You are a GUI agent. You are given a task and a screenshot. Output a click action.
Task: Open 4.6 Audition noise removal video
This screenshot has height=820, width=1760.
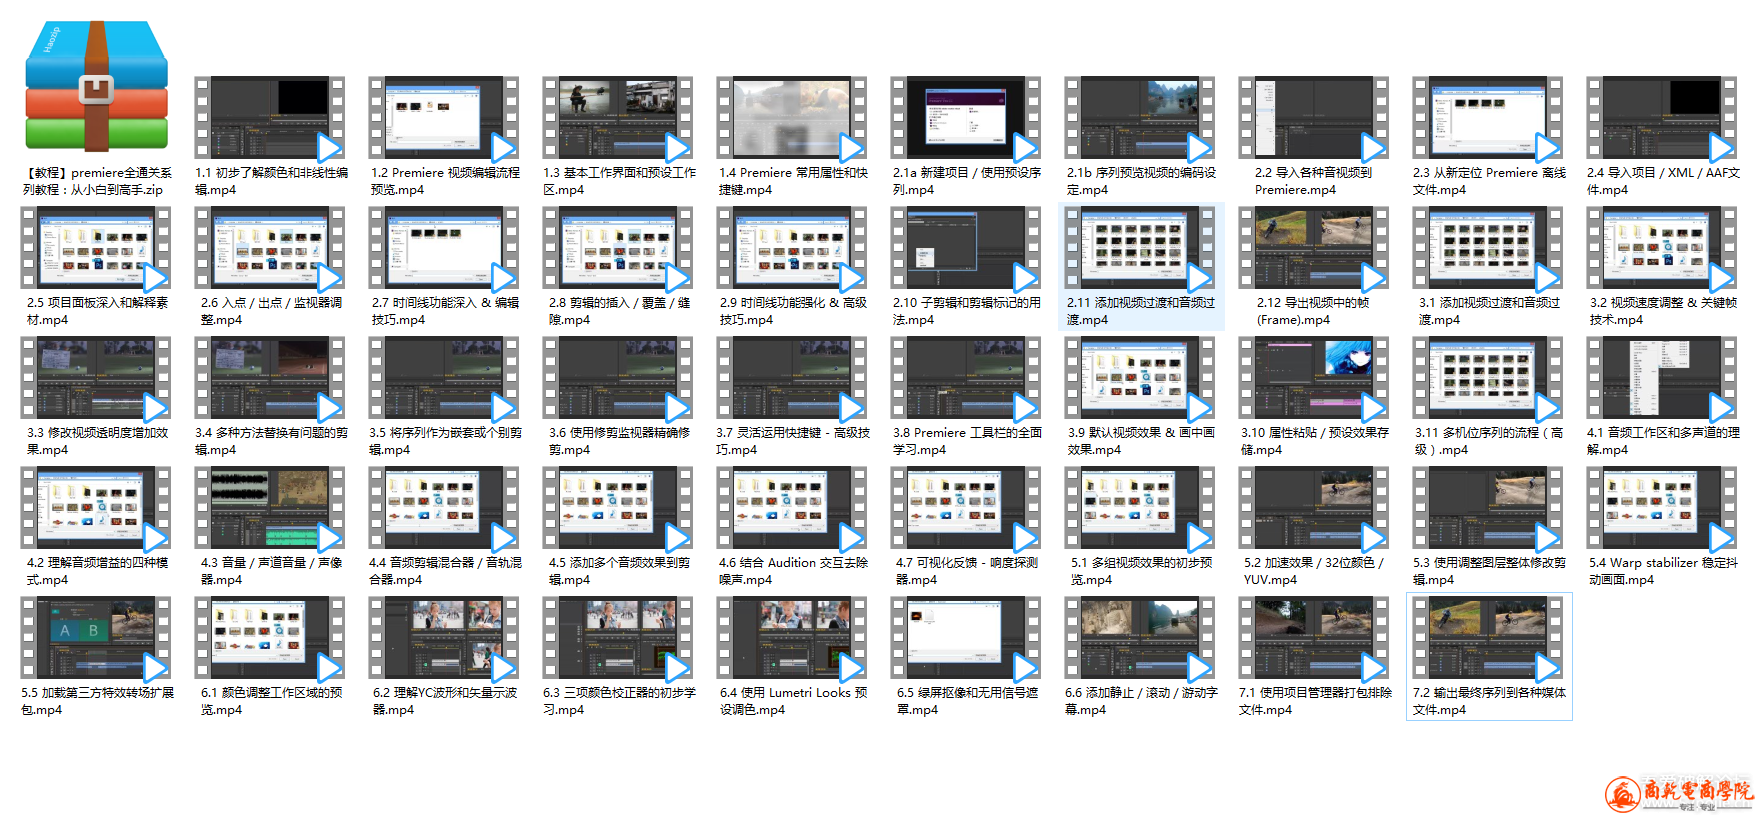[x=792, y=508]
